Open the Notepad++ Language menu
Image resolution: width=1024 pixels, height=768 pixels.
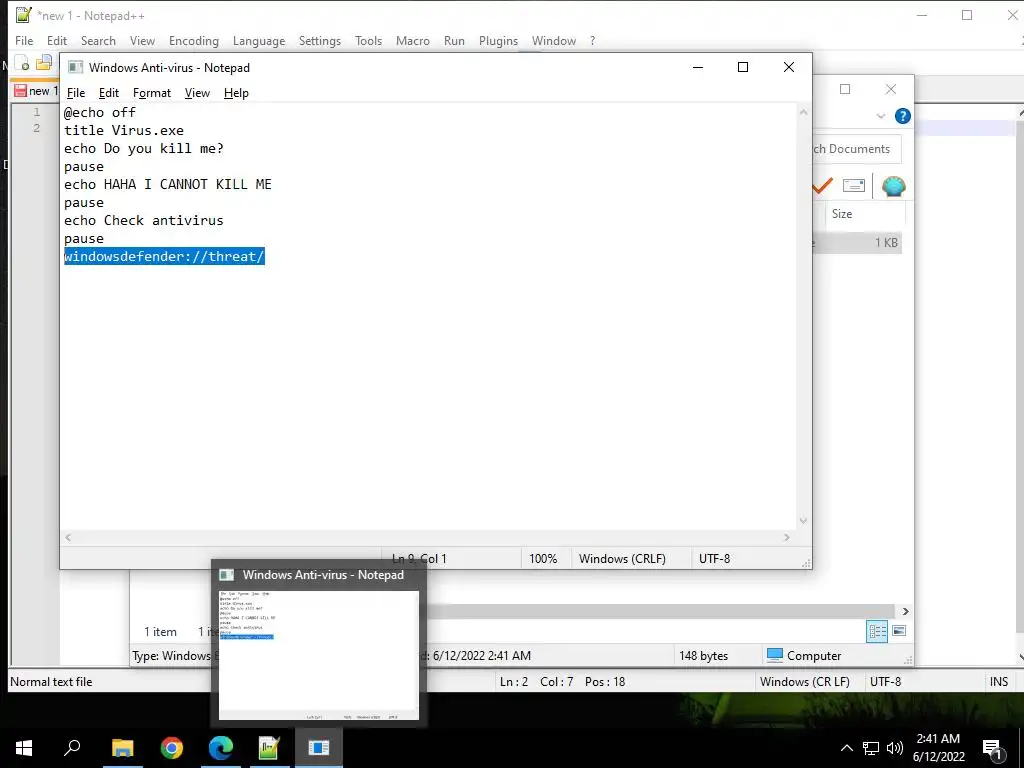[259, 40]
